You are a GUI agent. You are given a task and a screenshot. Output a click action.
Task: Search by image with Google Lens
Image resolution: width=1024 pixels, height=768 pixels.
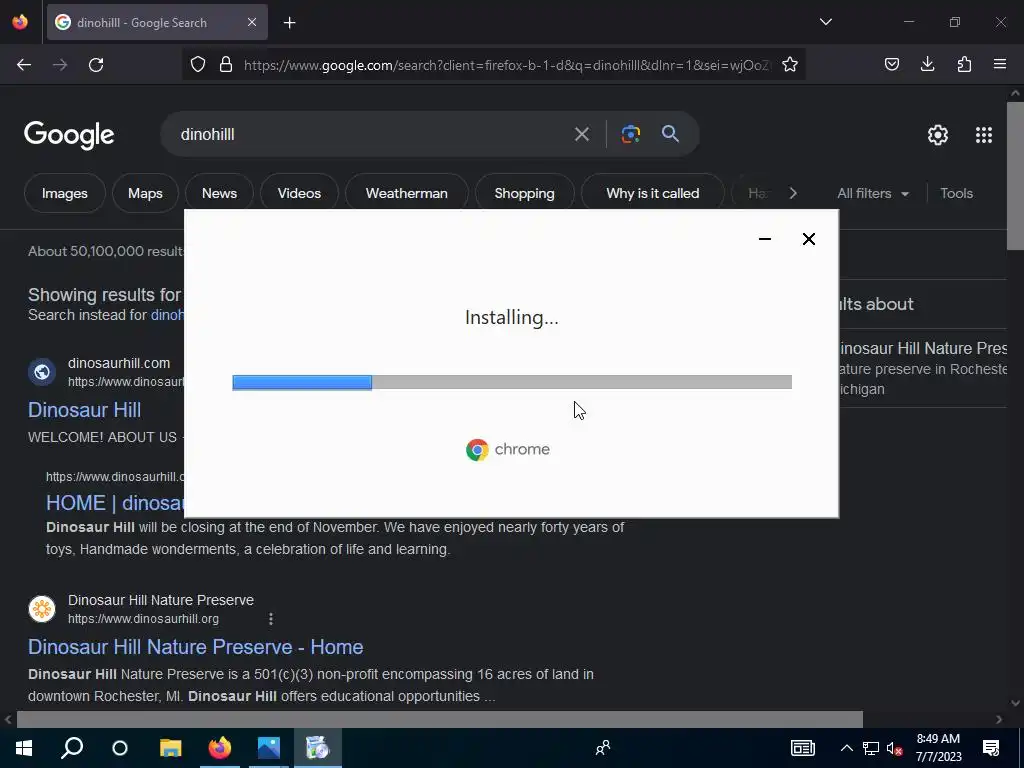click(x=631, y=134)
